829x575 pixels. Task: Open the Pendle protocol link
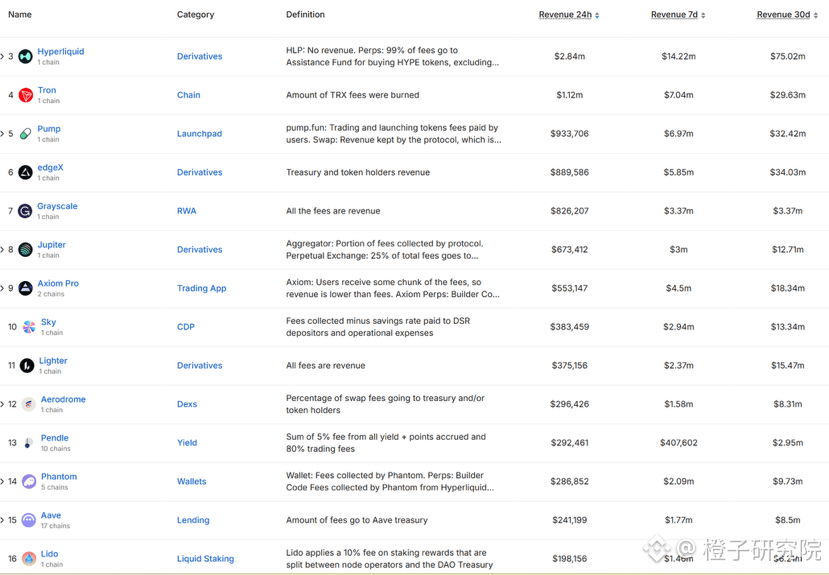point(55,438)
